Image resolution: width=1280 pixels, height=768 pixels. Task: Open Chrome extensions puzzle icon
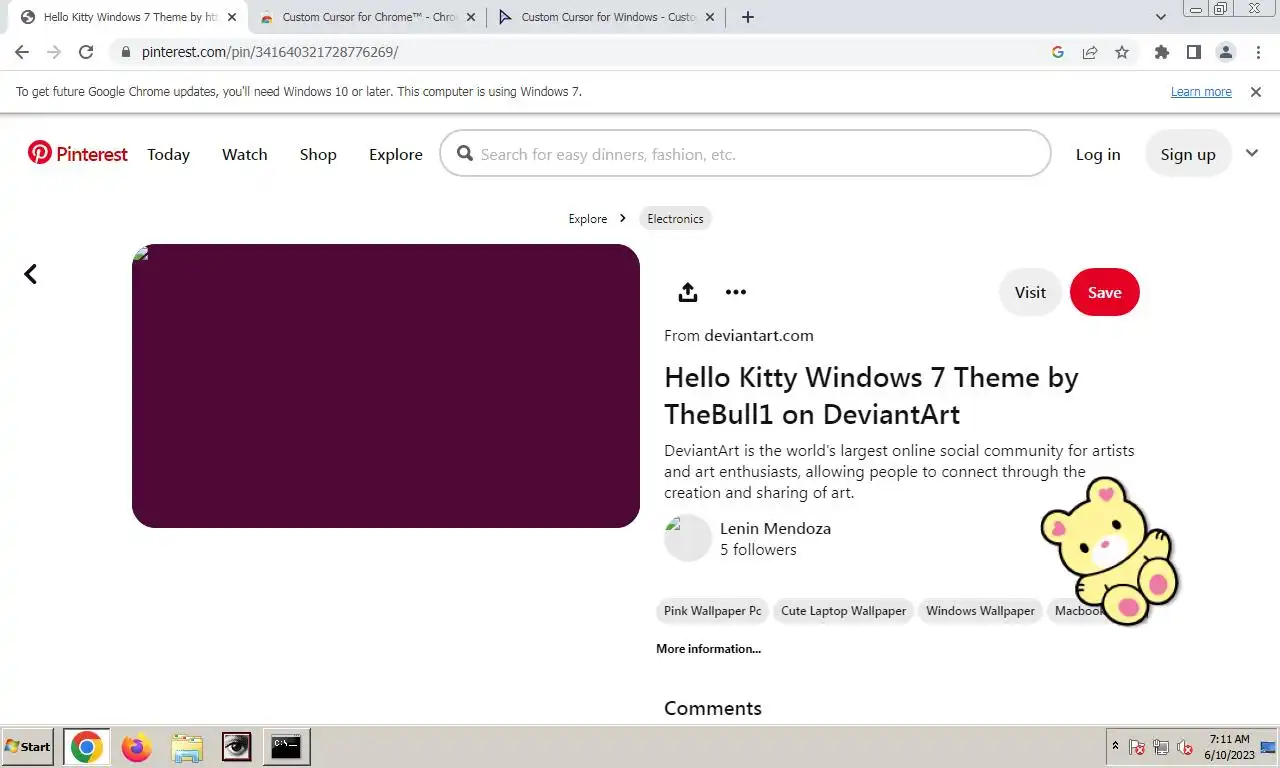(x=1161, y=52)
